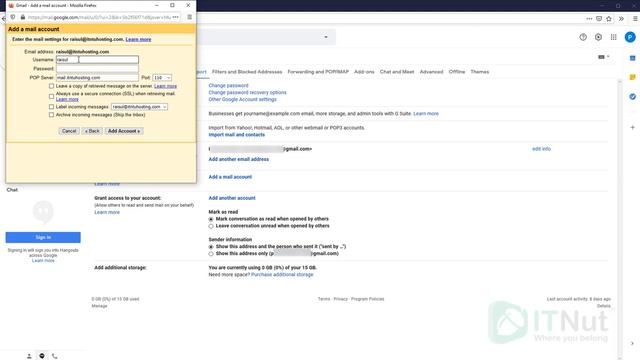Image resolution: width=640 pixels, height=360 pixels.
Task: Click Add another email address link
Action: point(238,159)
